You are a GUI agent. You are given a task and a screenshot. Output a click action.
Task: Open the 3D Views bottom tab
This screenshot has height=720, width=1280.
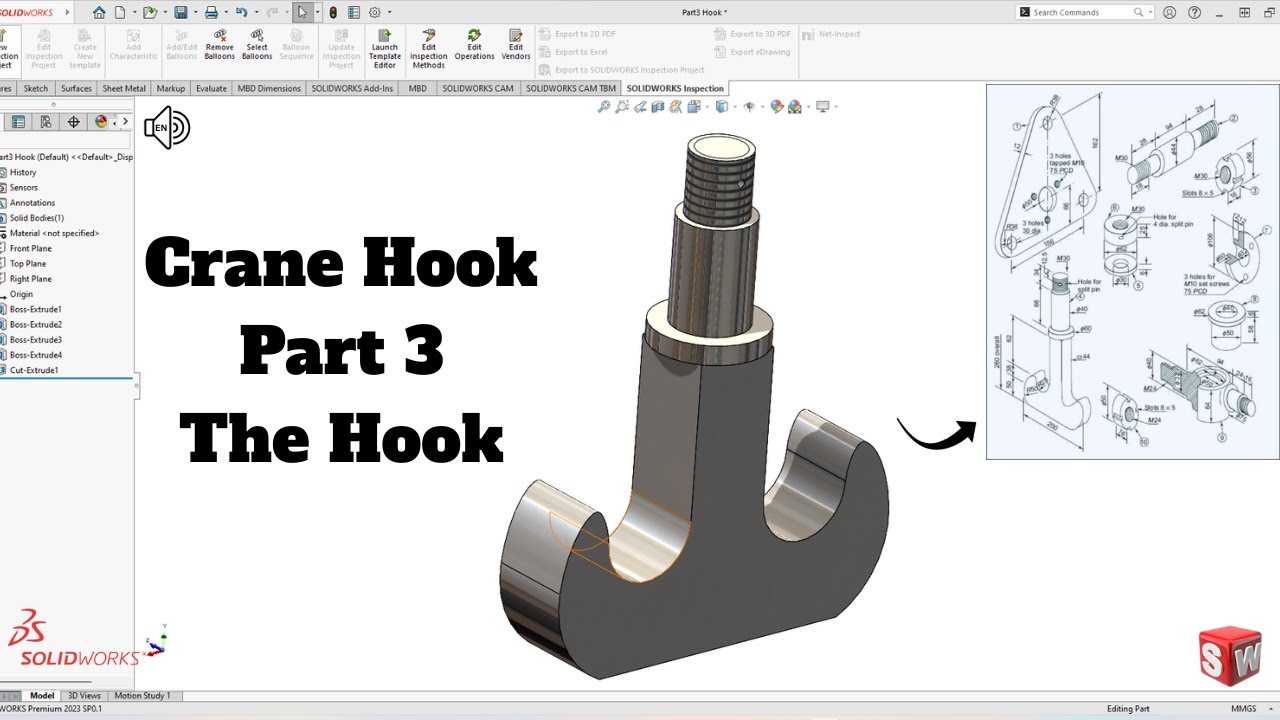84,695
